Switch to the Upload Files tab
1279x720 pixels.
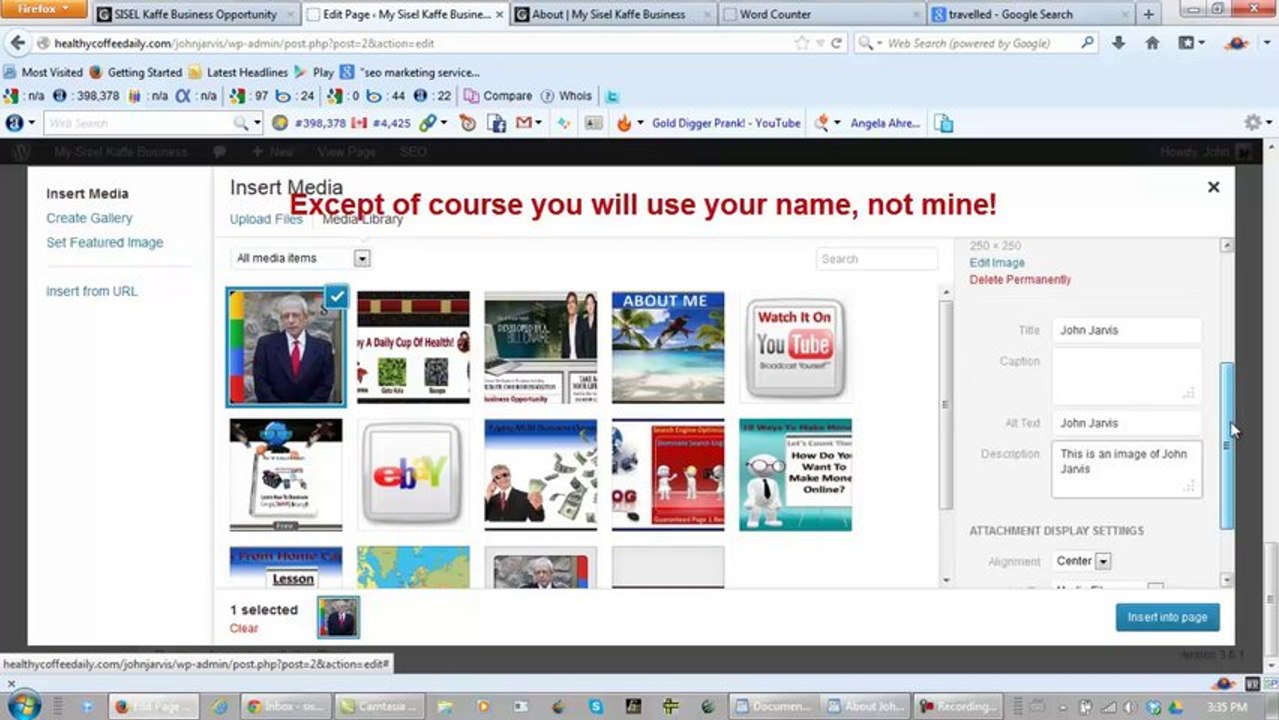point(266,219)
